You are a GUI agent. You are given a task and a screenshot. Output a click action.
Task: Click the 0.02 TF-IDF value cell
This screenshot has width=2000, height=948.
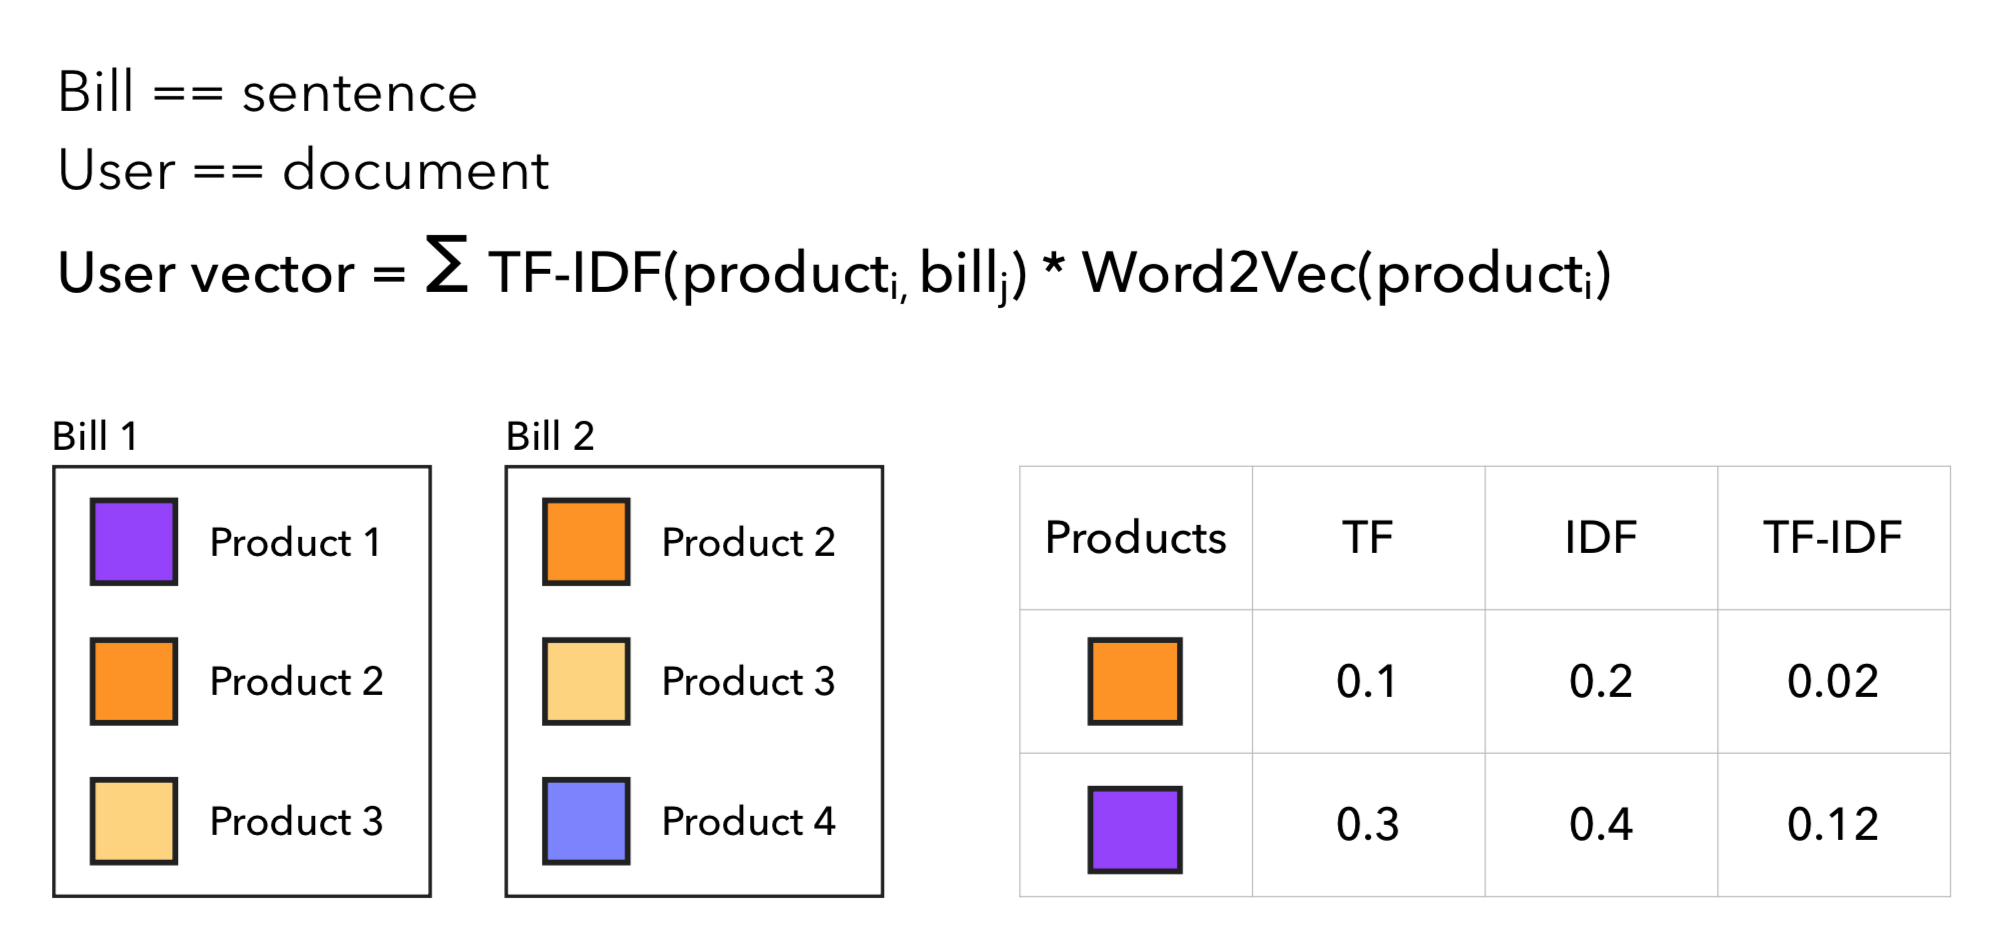(1832, 682)
